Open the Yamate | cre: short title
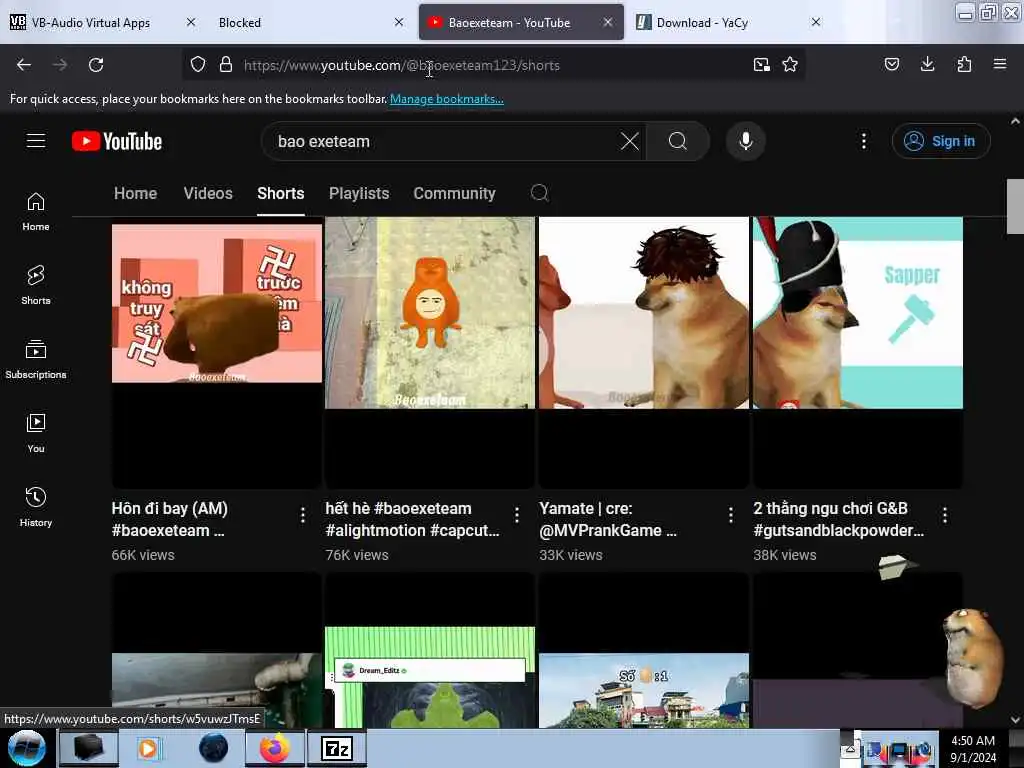This screenshot has height=768, width=1024. pyautogui.click(x=608, y=519)
